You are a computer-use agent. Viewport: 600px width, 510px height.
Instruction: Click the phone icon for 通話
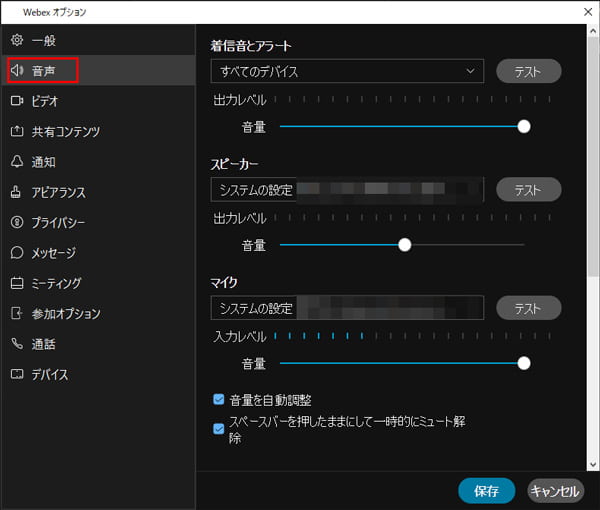[x=17, y=344]
